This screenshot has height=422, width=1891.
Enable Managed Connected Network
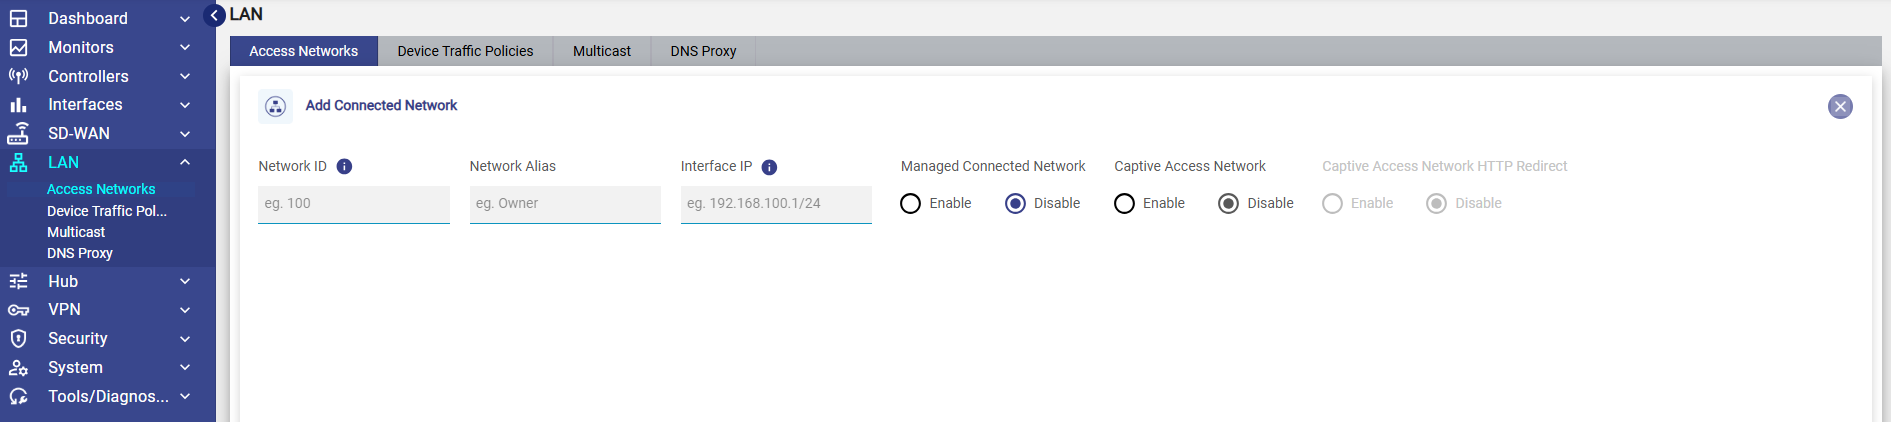tap(910, 204)
